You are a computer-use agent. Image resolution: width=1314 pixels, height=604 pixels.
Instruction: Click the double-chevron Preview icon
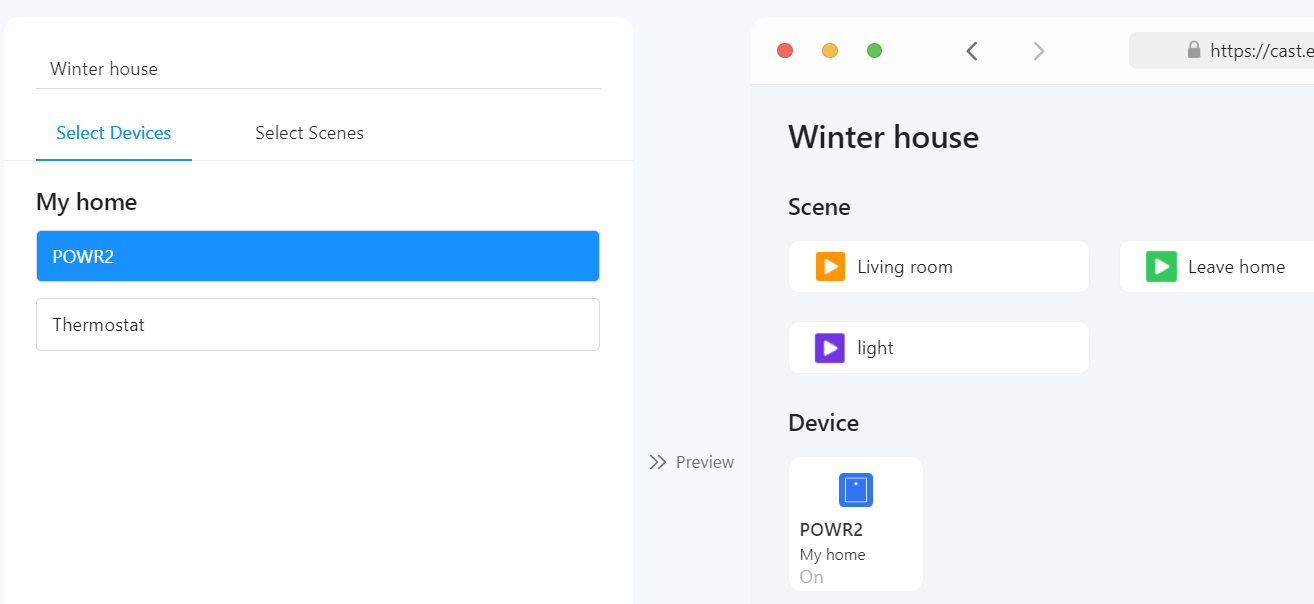(657, 462)
